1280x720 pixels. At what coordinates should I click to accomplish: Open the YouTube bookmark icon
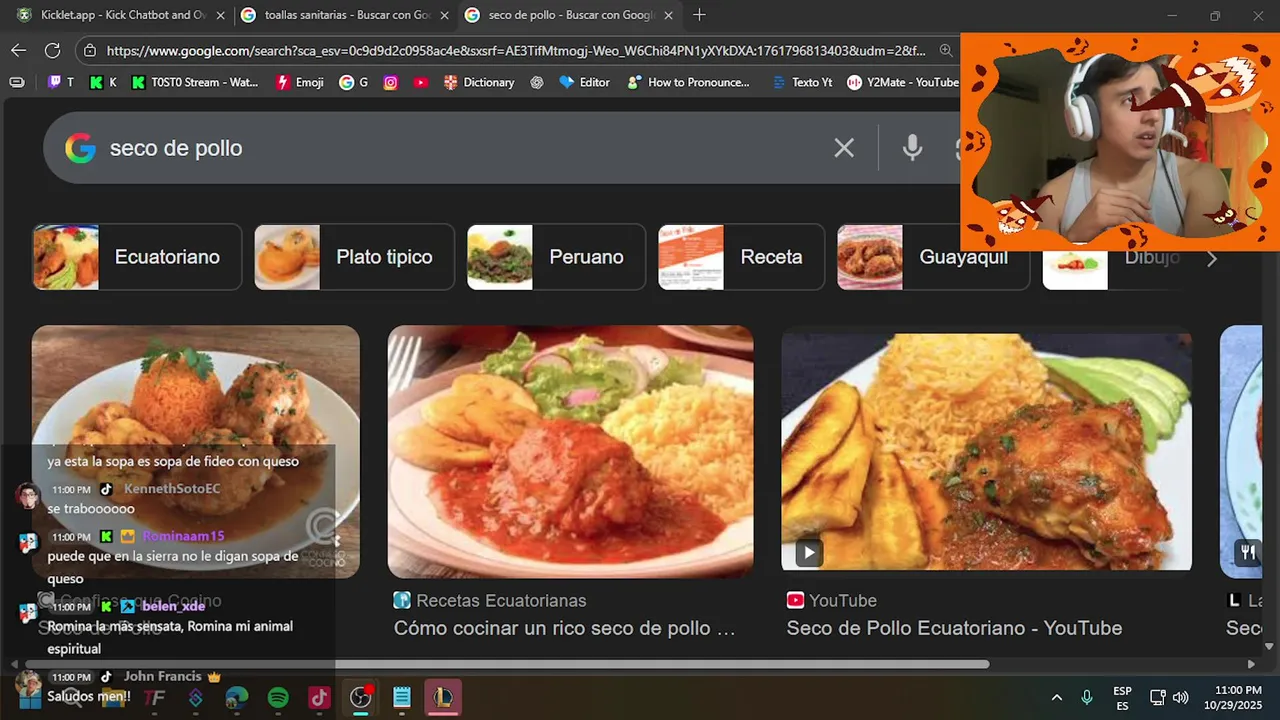421,82
